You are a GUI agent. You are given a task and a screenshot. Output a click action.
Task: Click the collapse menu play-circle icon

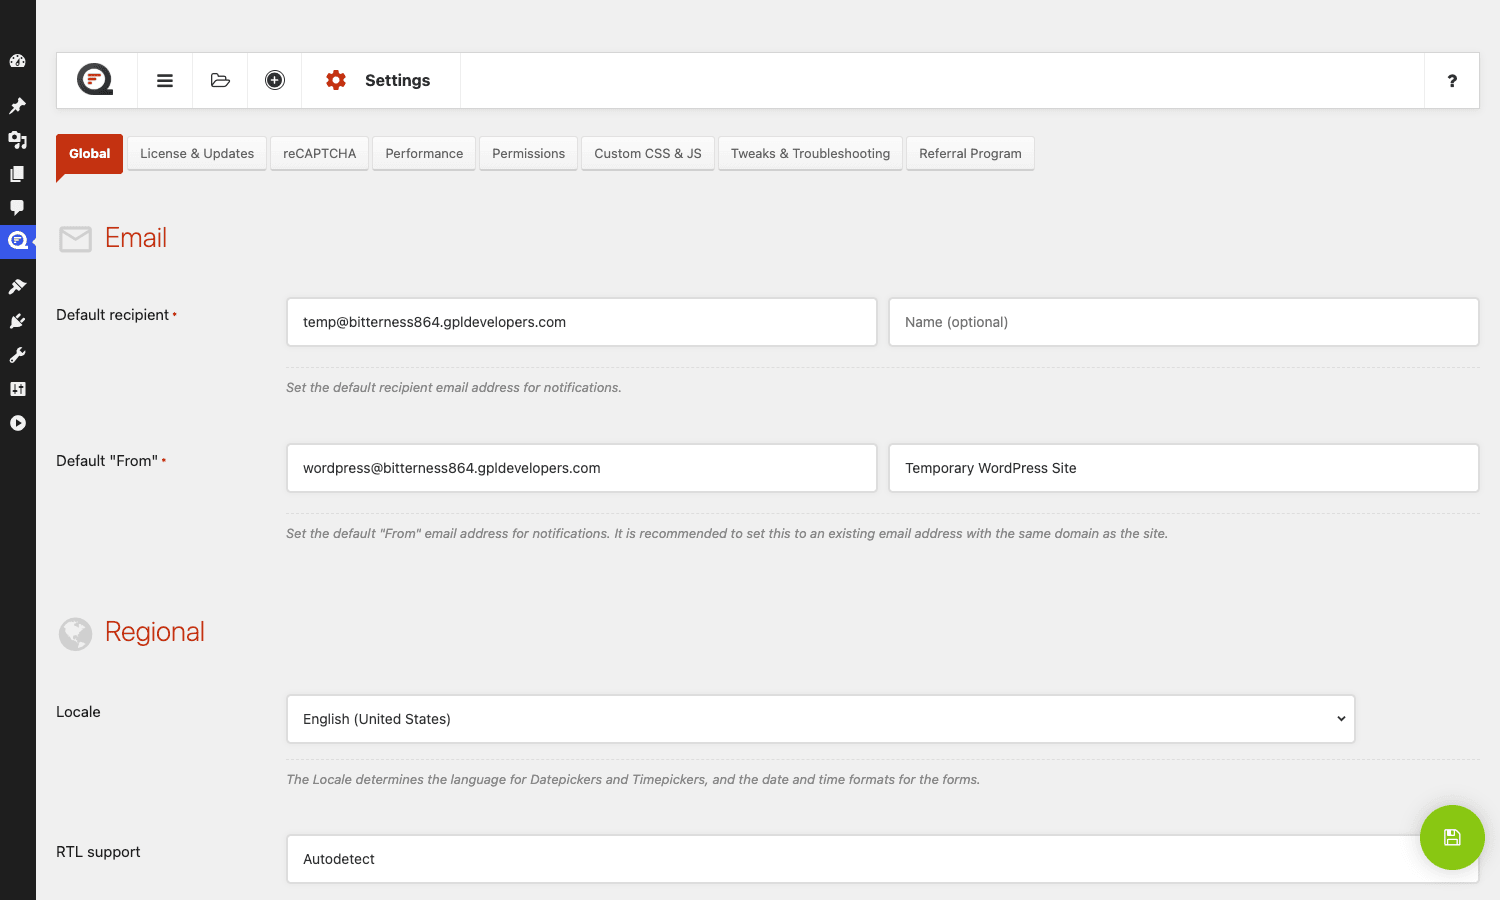click(x=17, y=423)
